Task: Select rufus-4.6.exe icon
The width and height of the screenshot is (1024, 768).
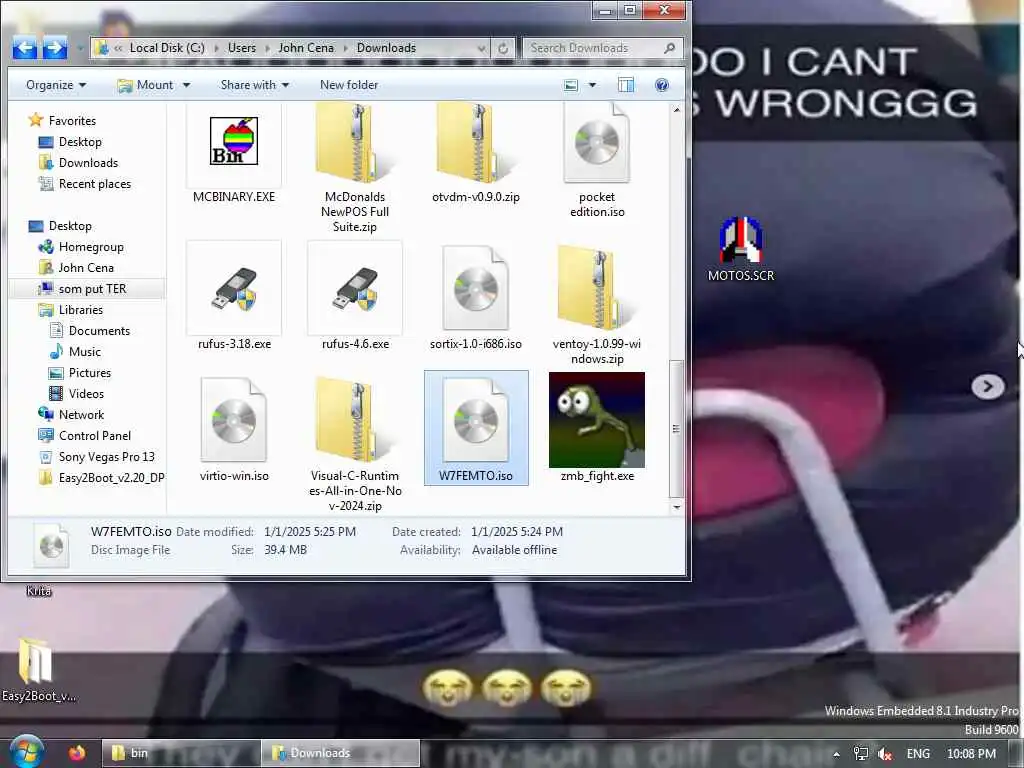Action: pos(355,288)
